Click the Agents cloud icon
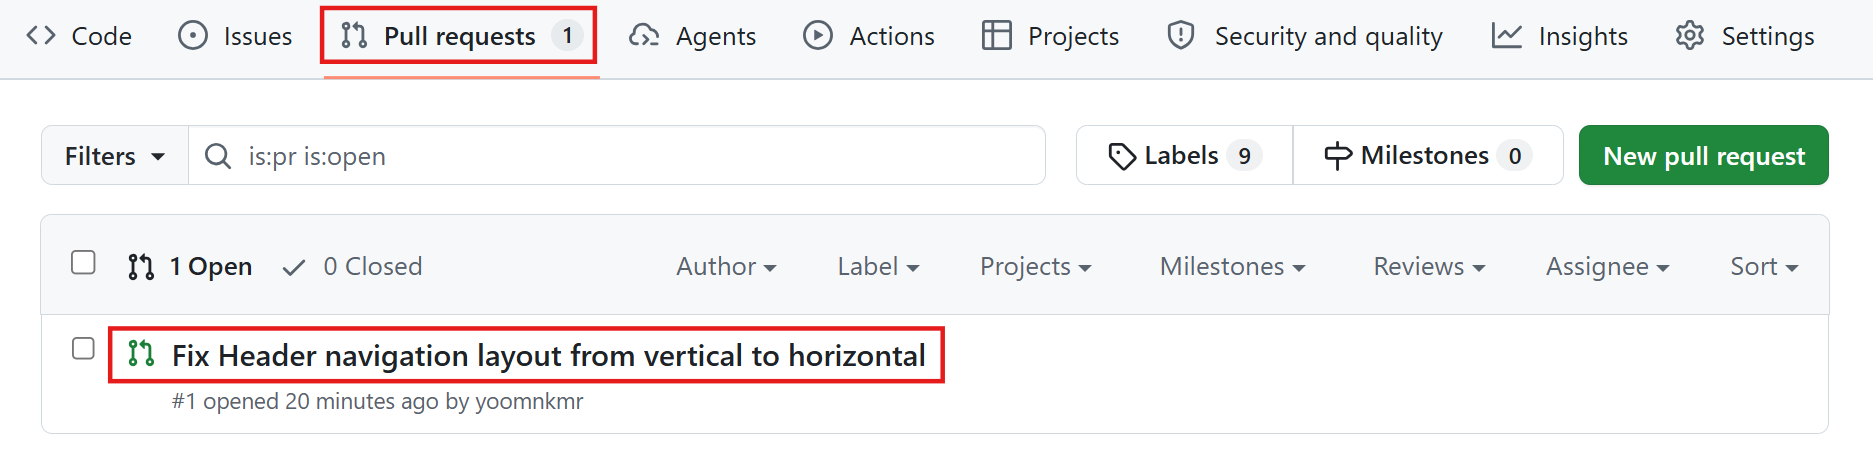Viewport: 1873px width, 450px height. click(644, 36)
